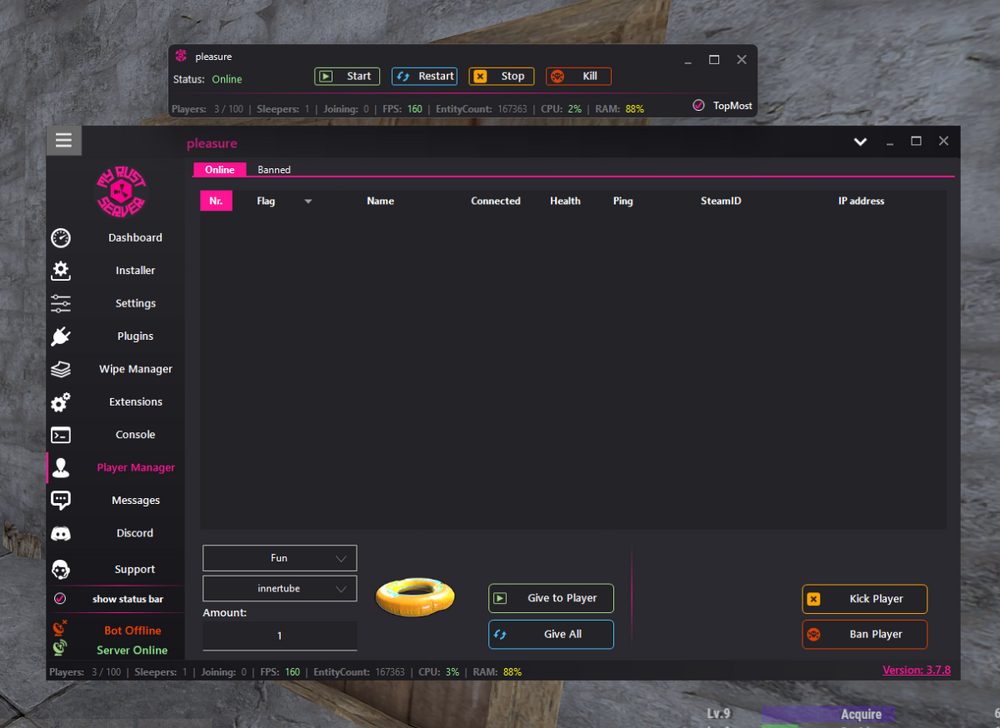Select the Wipe Manager layers icon
The image size is (1000, 728).
point(61,369)
